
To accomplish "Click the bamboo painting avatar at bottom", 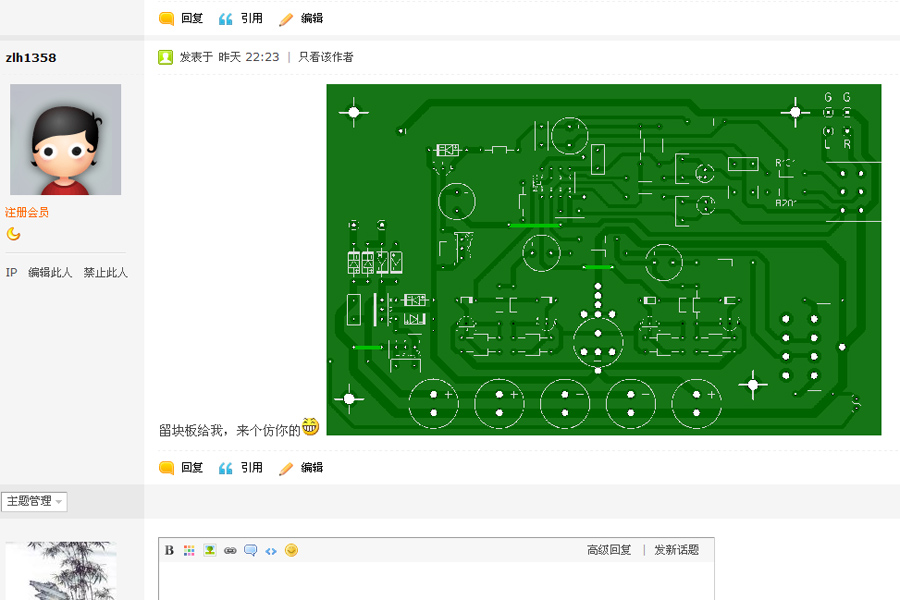I will (61, 571).
